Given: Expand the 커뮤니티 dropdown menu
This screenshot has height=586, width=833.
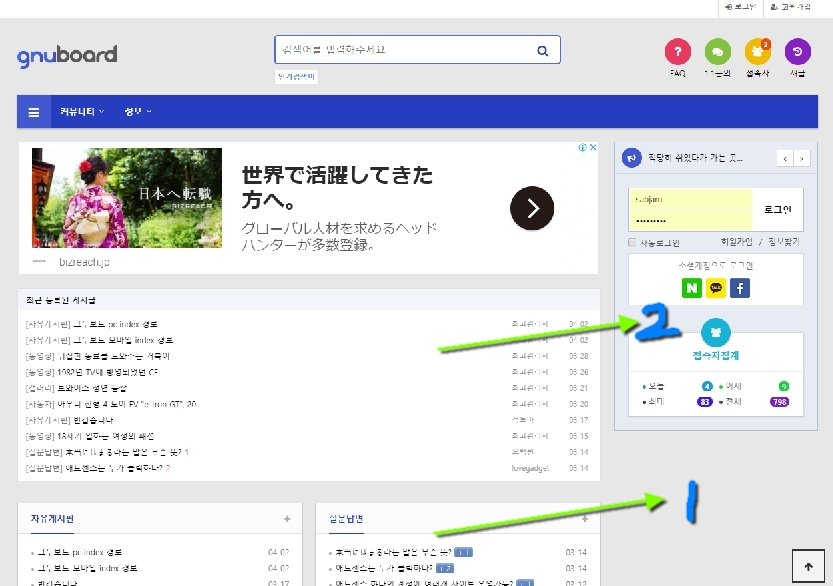Looking at the screenshot, I should pyautogui.click(x=82, y=112).
